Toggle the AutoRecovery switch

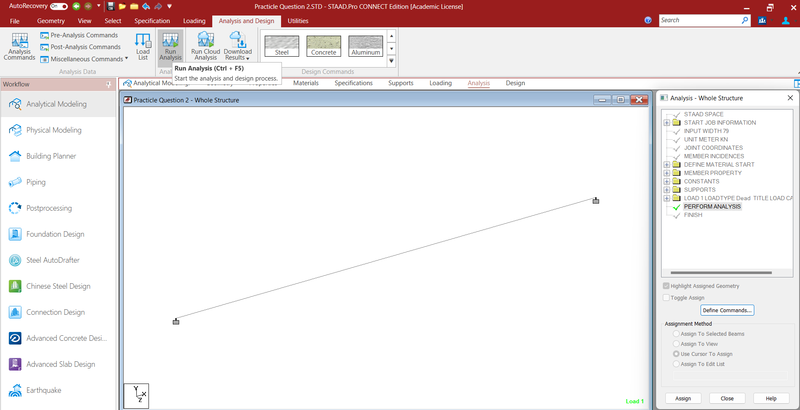point(59,7)
